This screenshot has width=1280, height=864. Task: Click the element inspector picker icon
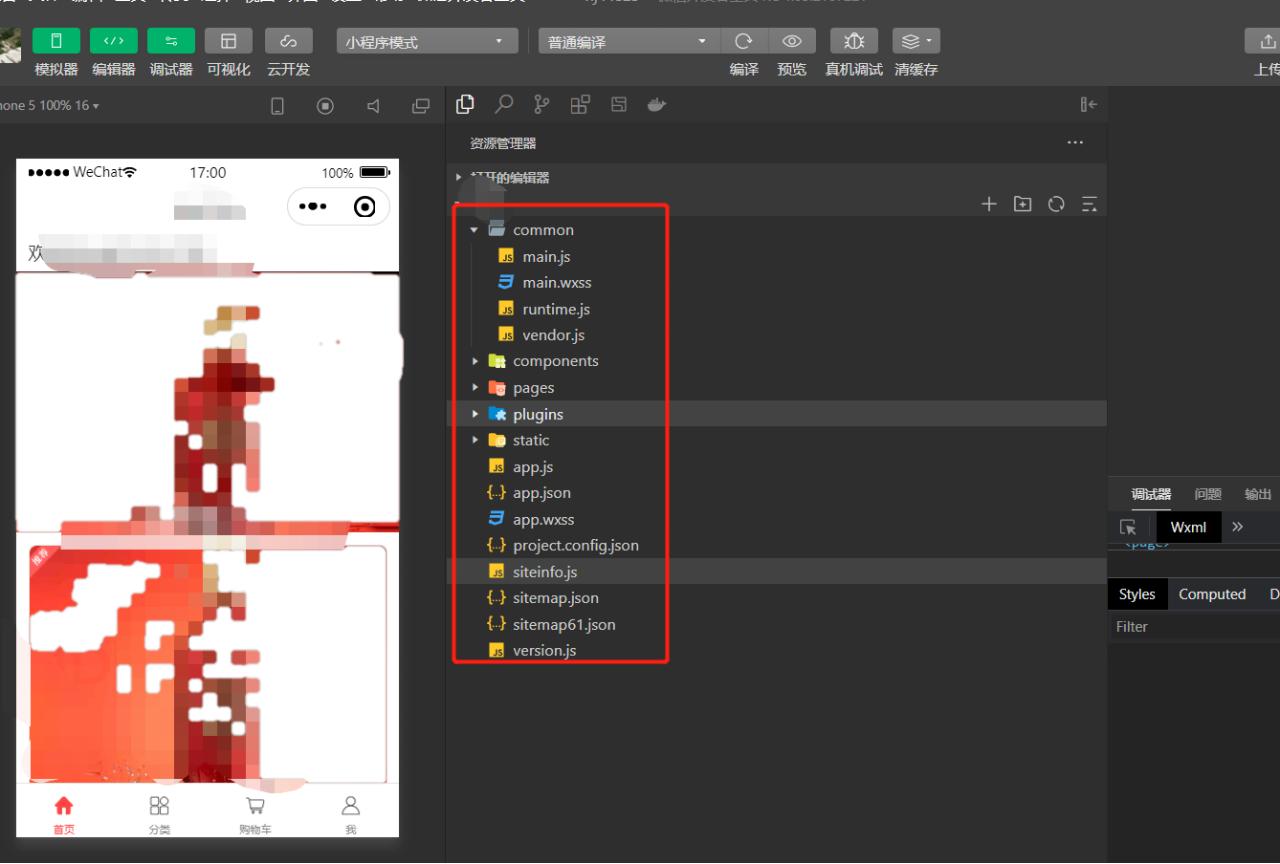tap(1128, 527)
